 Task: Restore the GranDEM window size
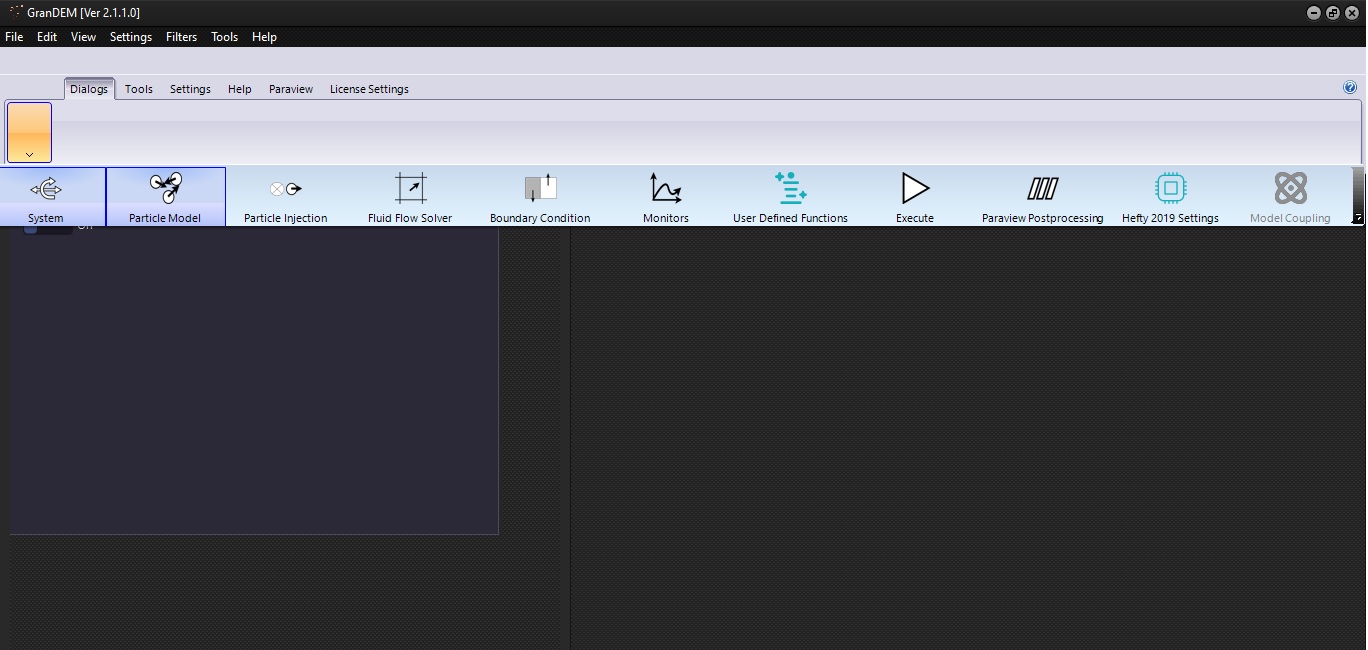pos(1333,13)
